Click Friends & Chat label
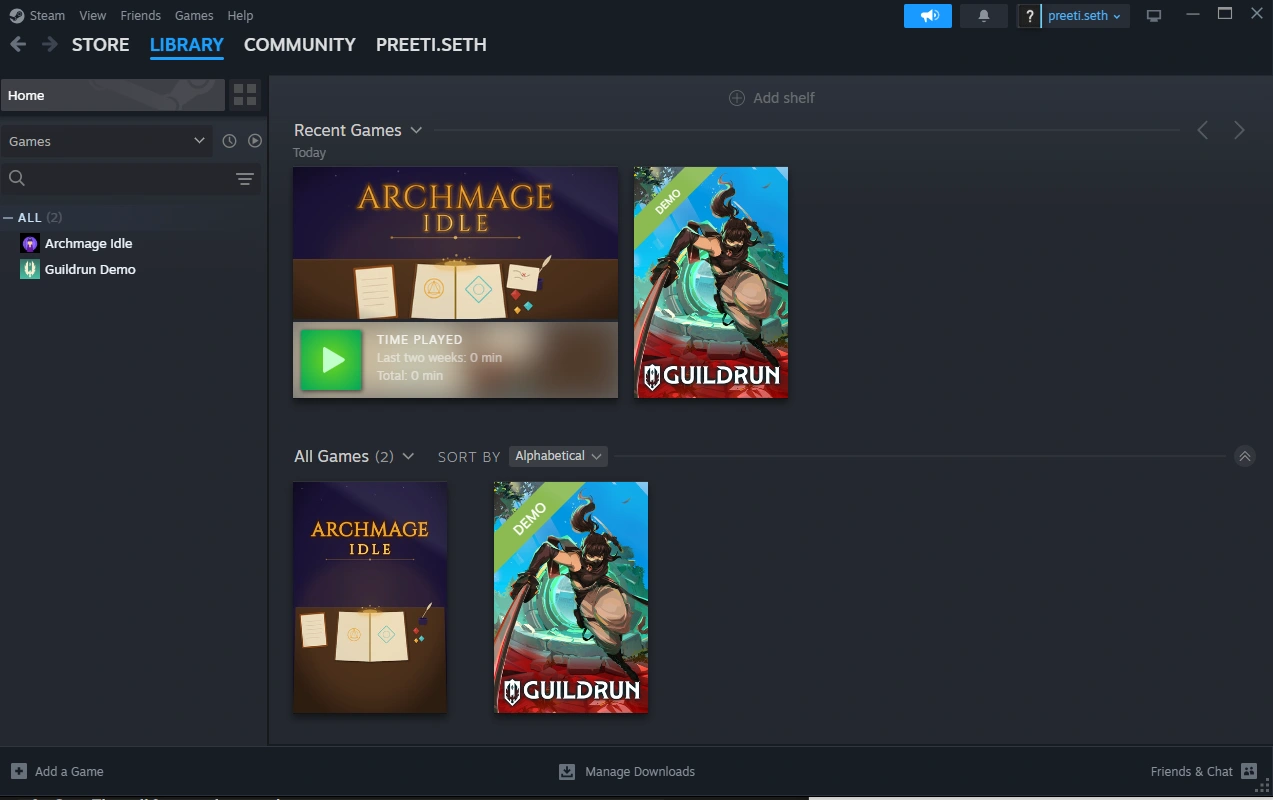This screenshot has height=800, width=1273. [x=1192, y=771]
